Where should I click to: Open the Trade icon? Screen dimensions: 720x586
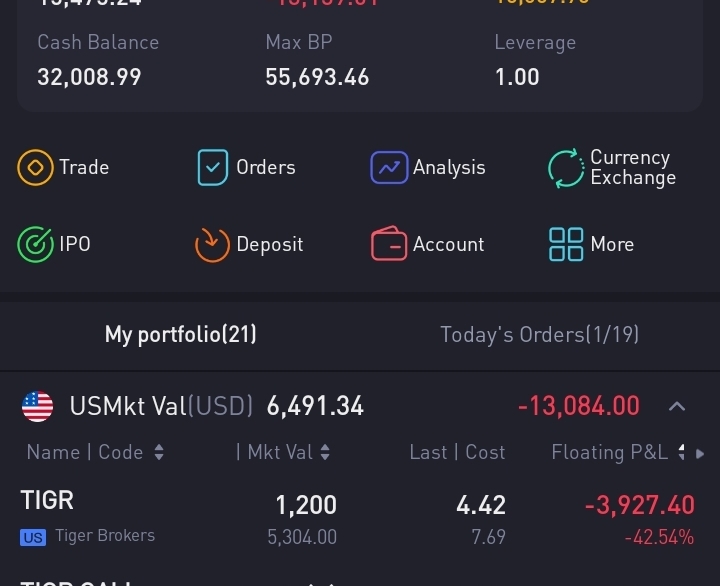pyautogui.click(x=36, y=167)
